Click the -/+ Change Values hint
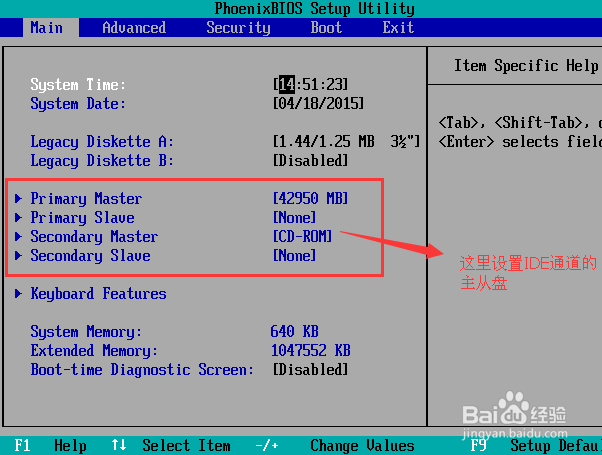This screenshot has width=602, height=455. 335,445
